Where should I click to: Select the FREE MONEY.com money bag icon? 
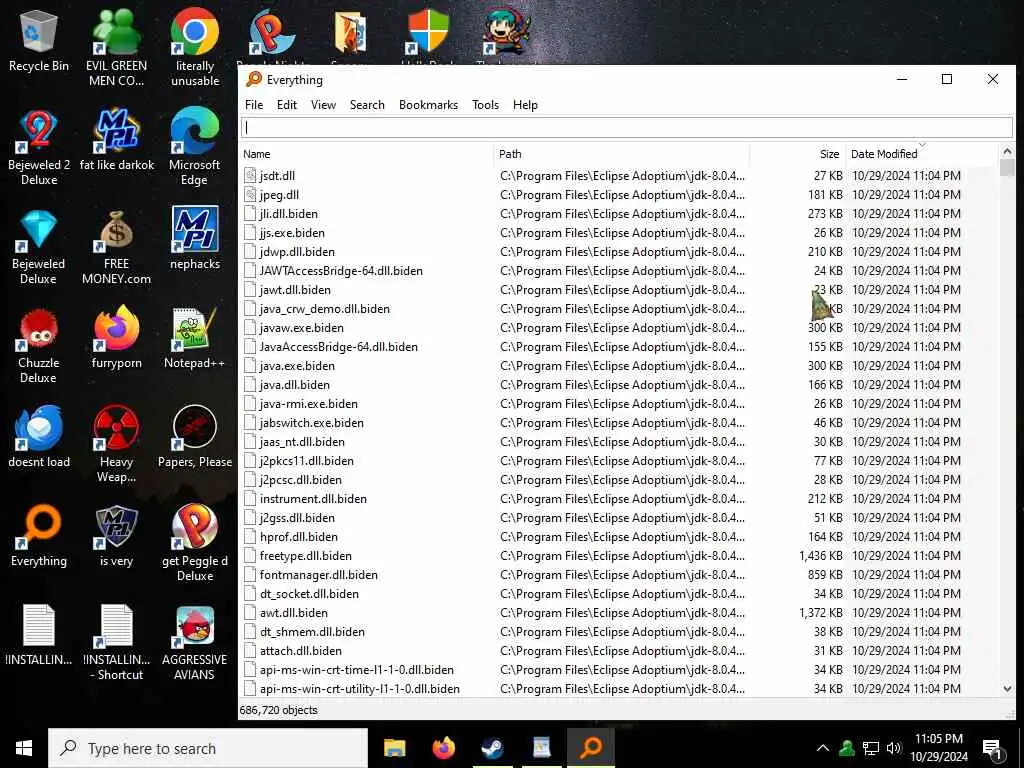[116, 247]
